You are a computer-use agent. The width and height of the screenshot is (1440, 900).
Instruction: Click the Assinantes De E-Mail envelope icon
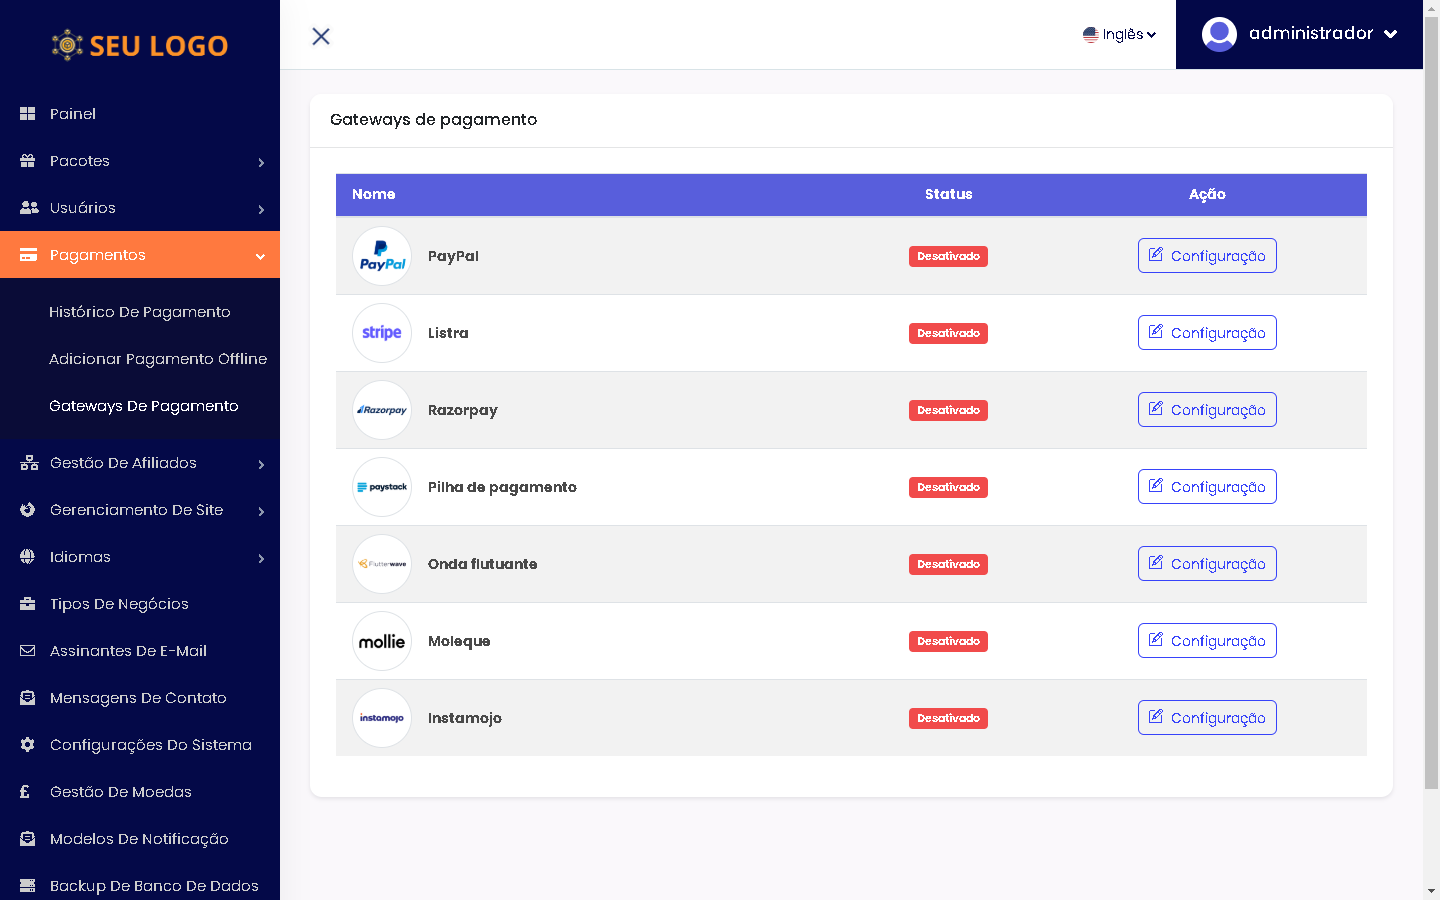(28, 651)
